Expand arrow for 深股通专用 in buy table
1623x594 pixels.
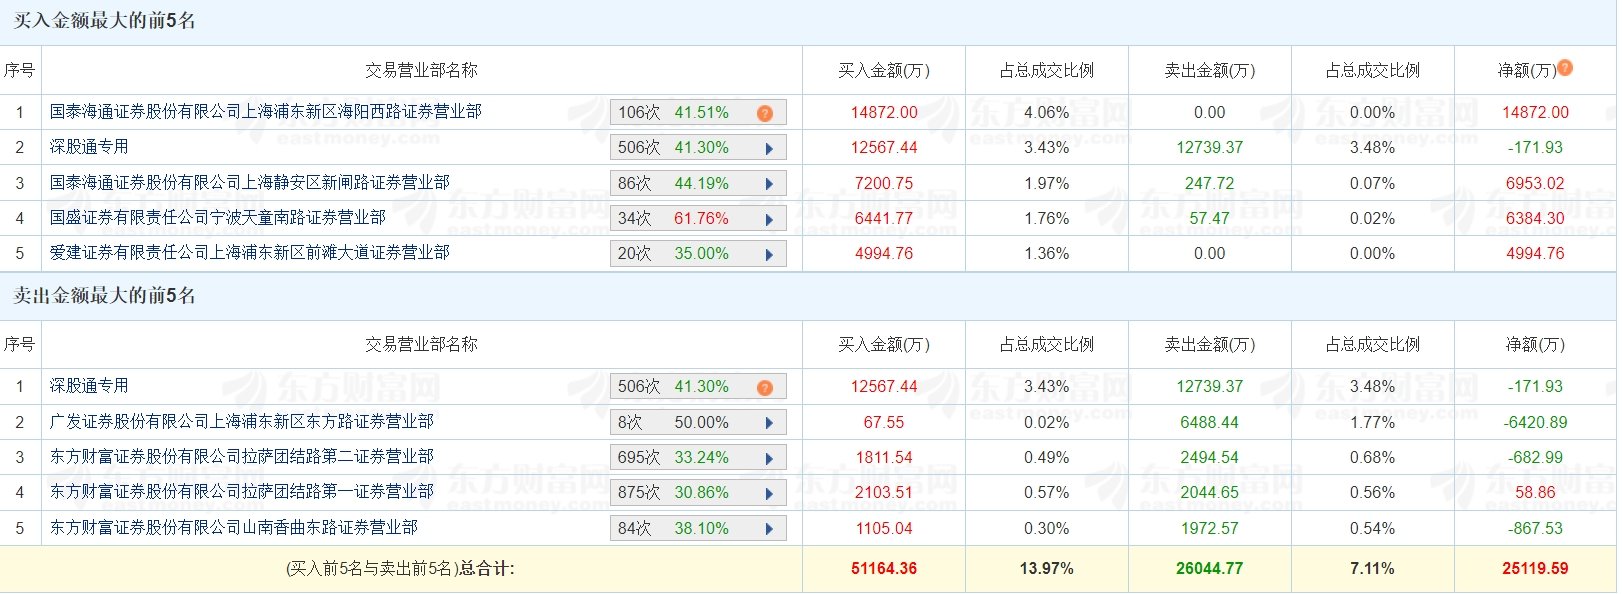click(769, 148)
